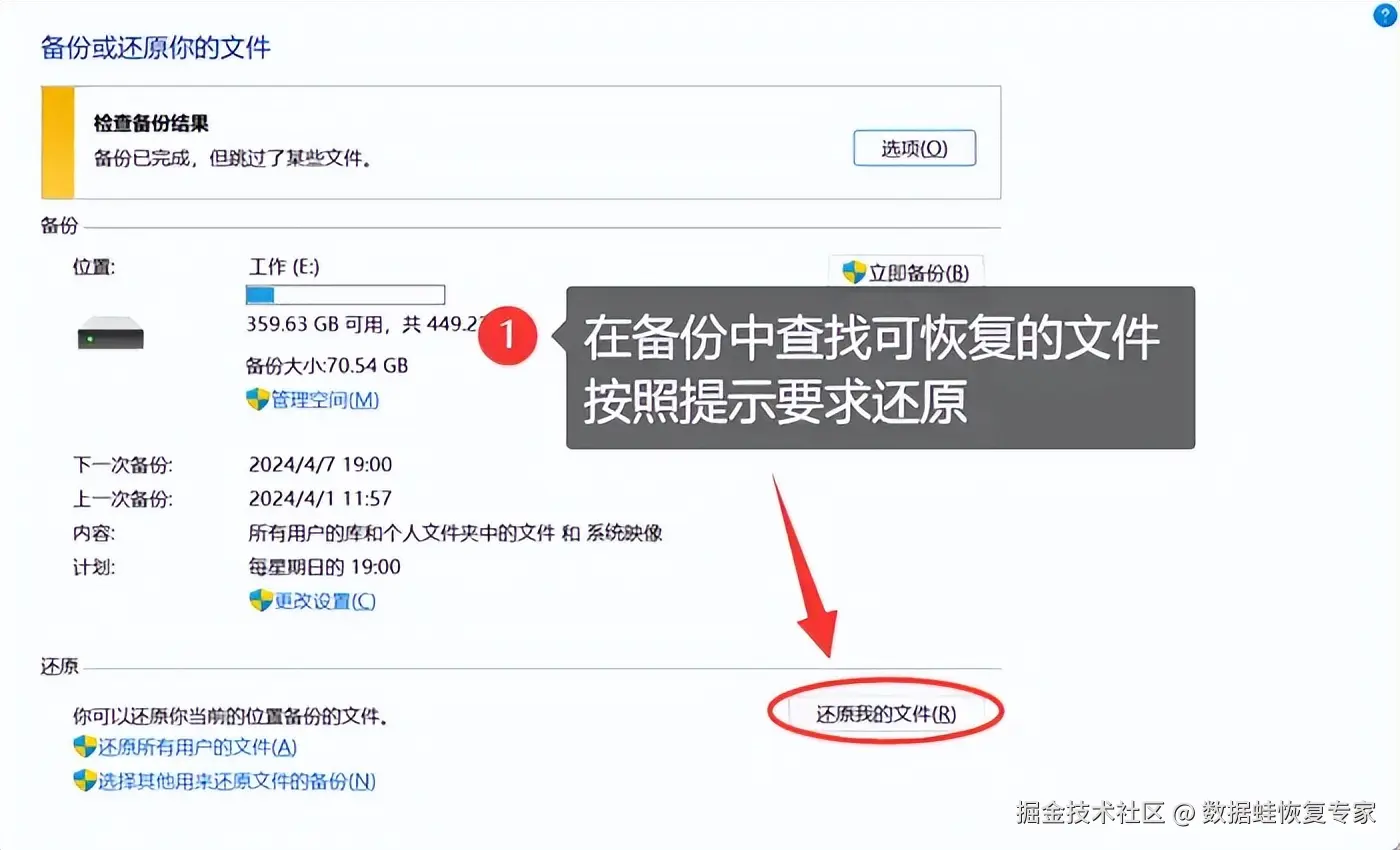Image resolution: width=1400 pixels, height=850 pixels.
Task: Click the backup drive icon under 位置
Action: pos(111,332)
